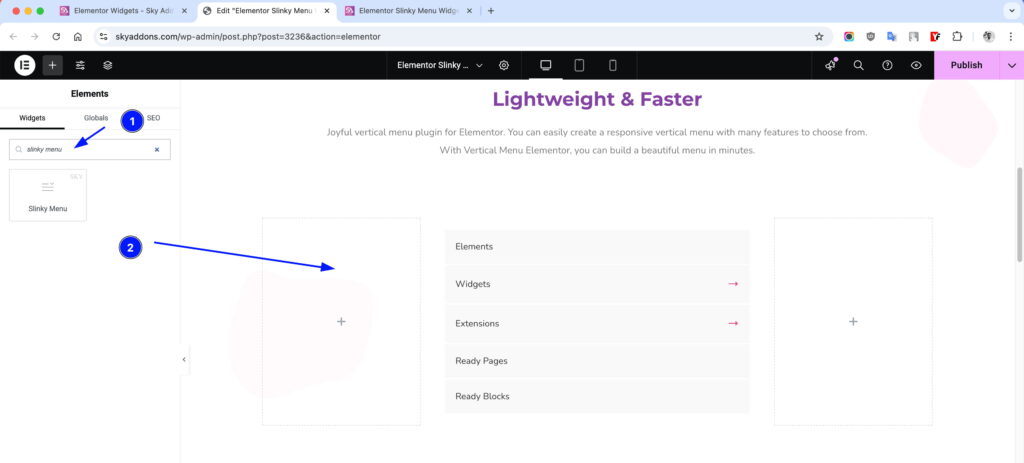The width and height of the screenshot is (1024, 463).
Task: Open the Elementor Slinky document dropdown
Action: click(x=440, y=65)
